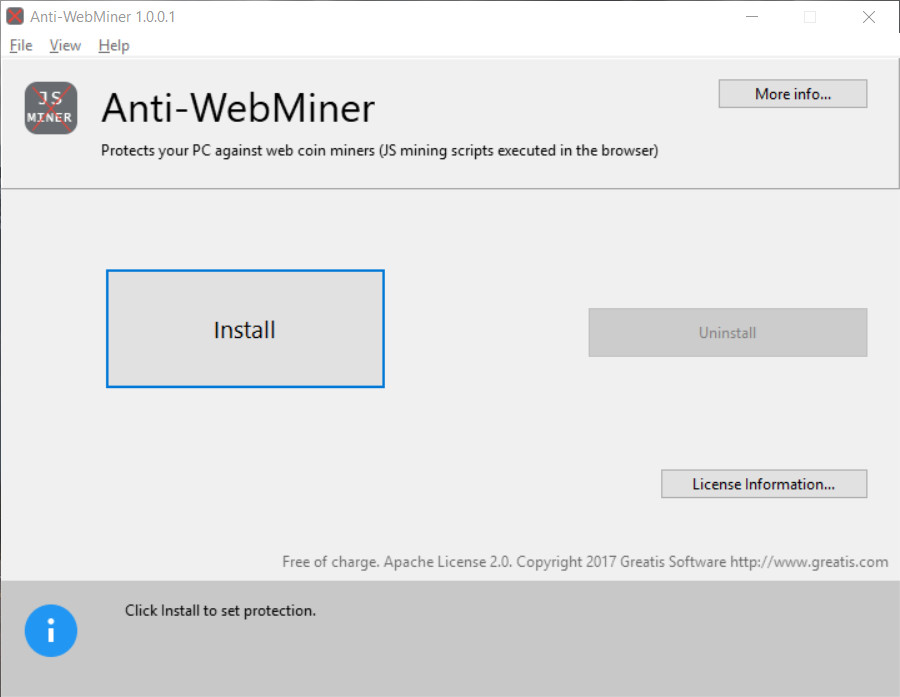Open the View menu
The image size is (900, 697).
tap(65, 45)
